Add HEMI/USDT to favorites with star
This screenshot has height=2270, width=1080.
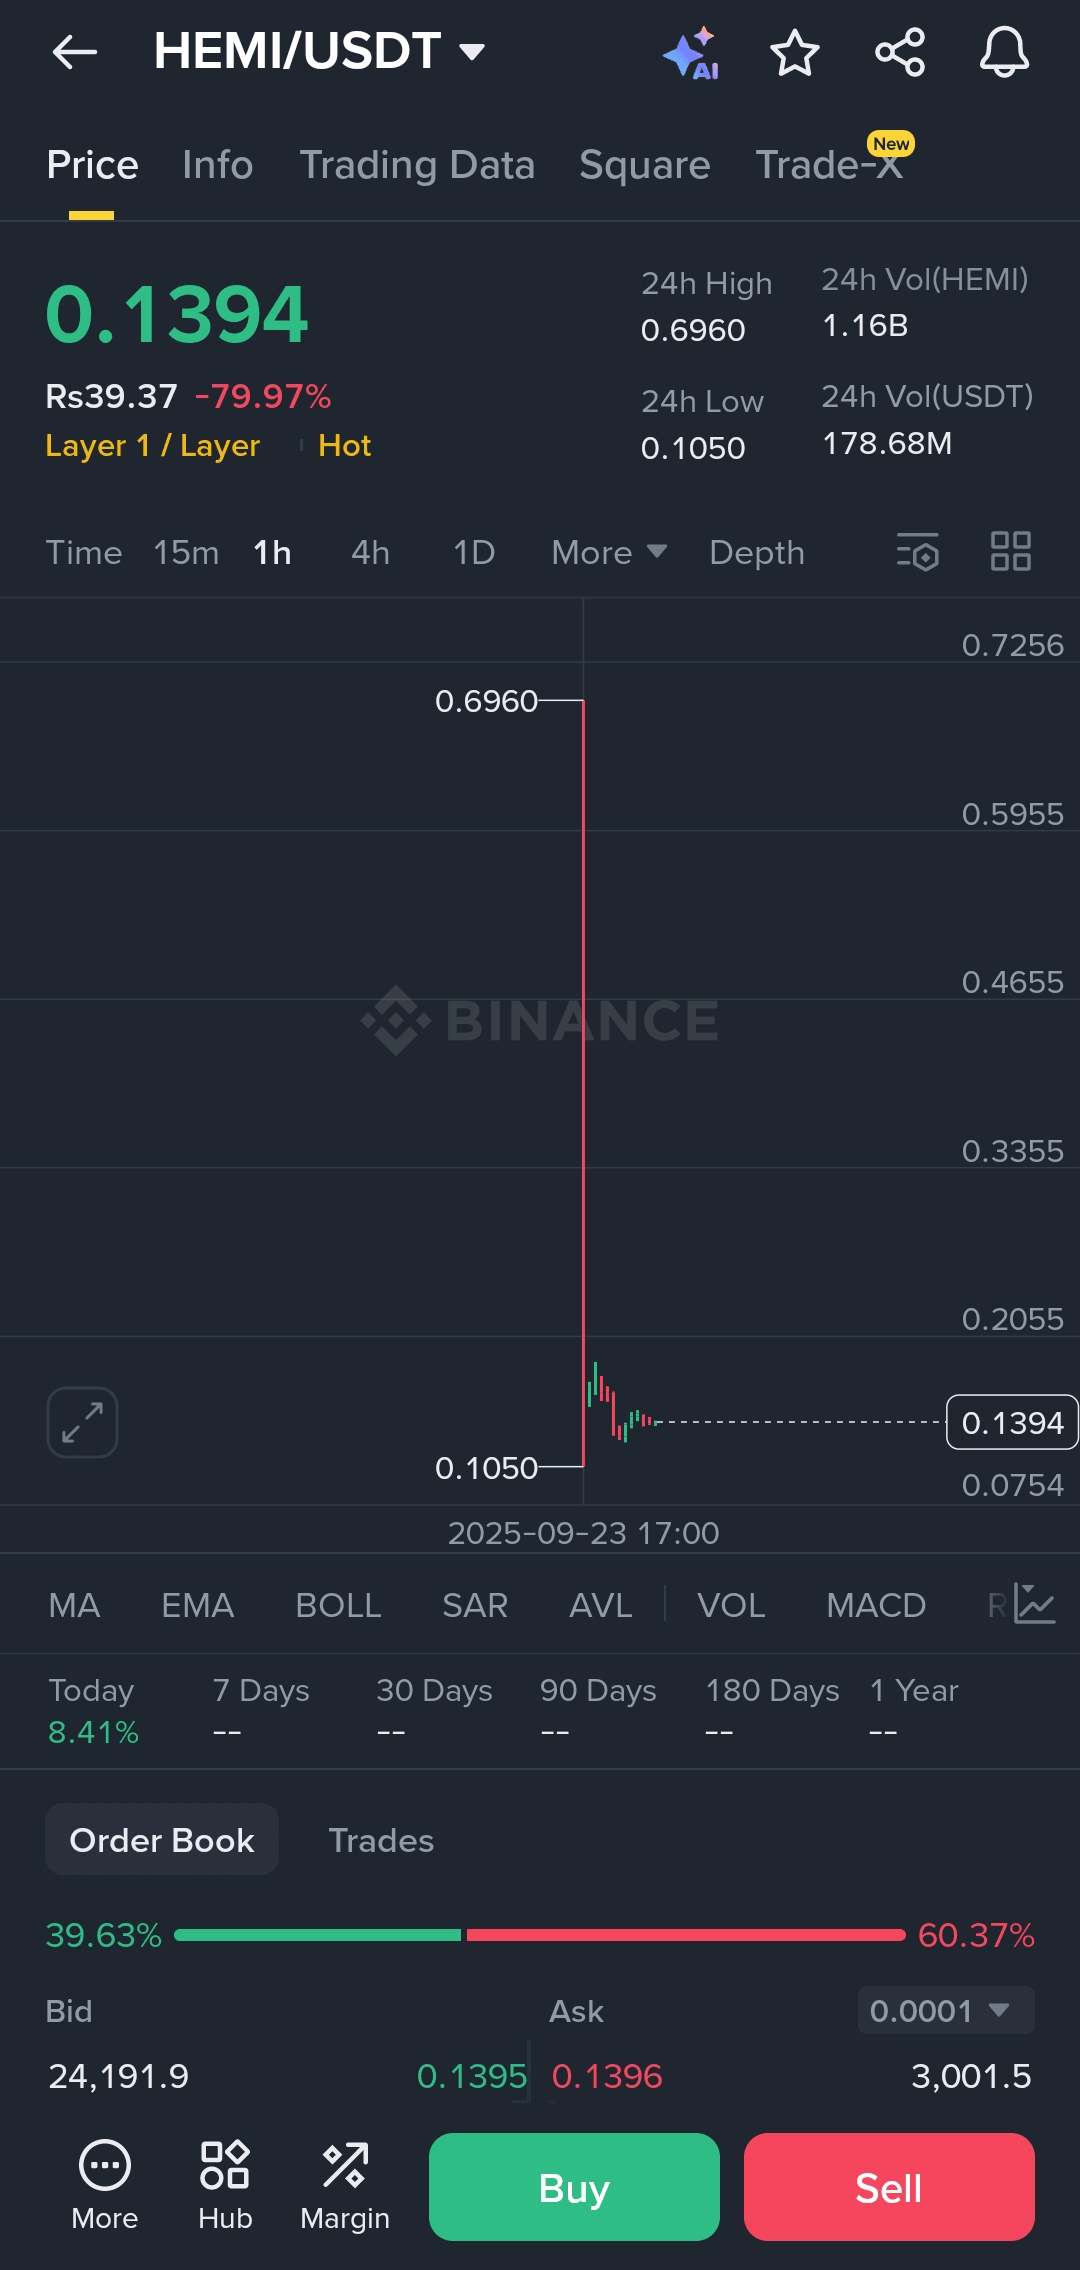[795, 53]
